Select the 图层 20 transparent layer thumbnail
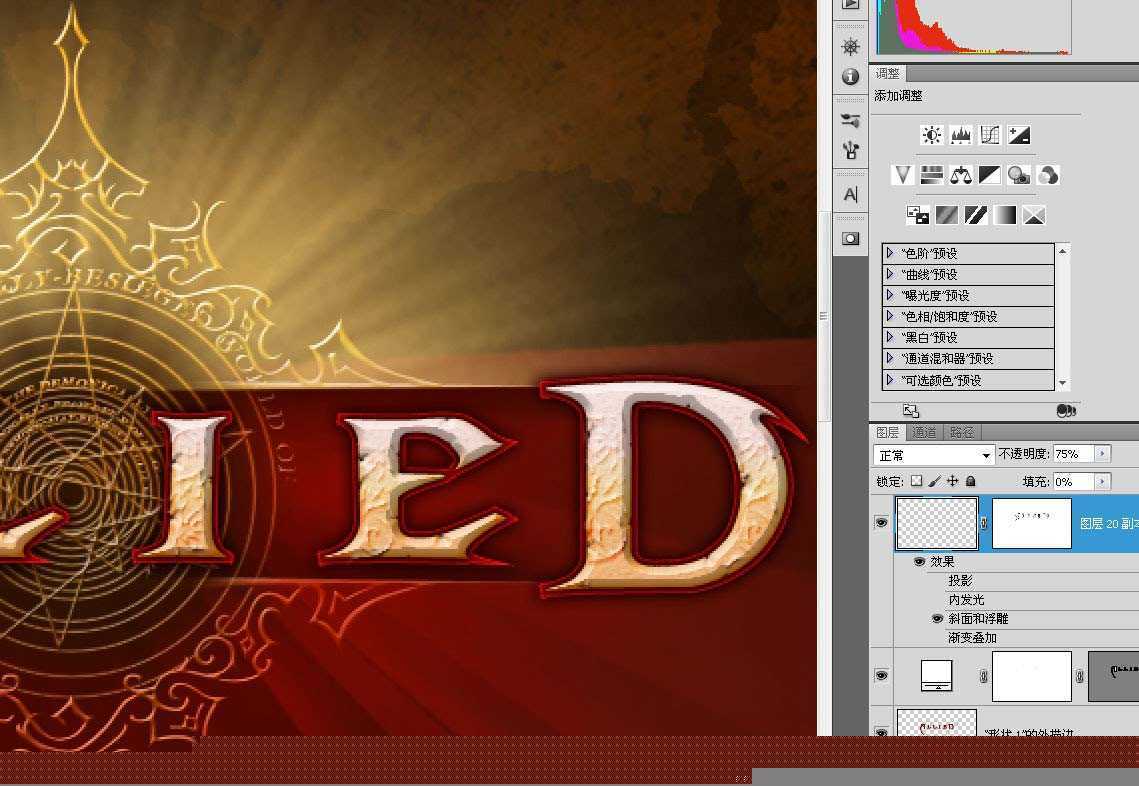 tap(937, 523)
